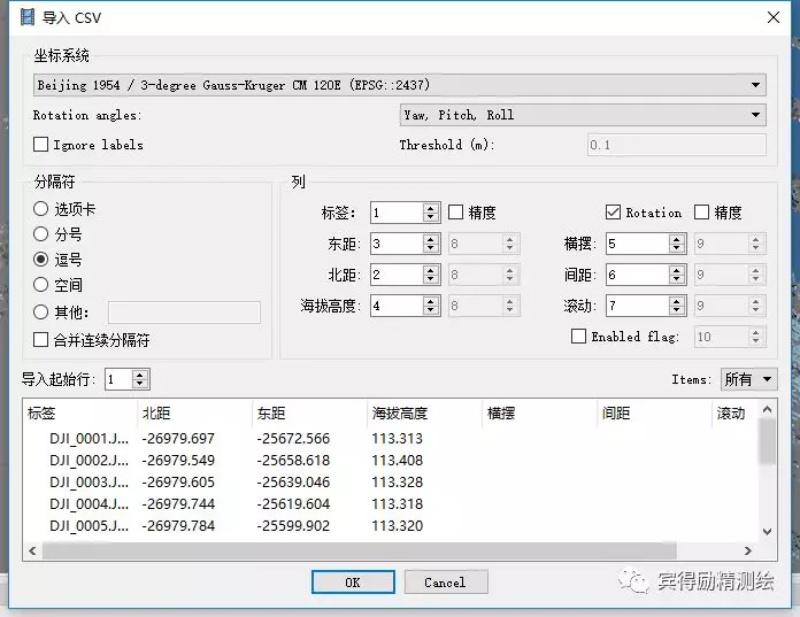Click the 海拔高度 column header
Viewport: 800px width, 617px height.
398,413
